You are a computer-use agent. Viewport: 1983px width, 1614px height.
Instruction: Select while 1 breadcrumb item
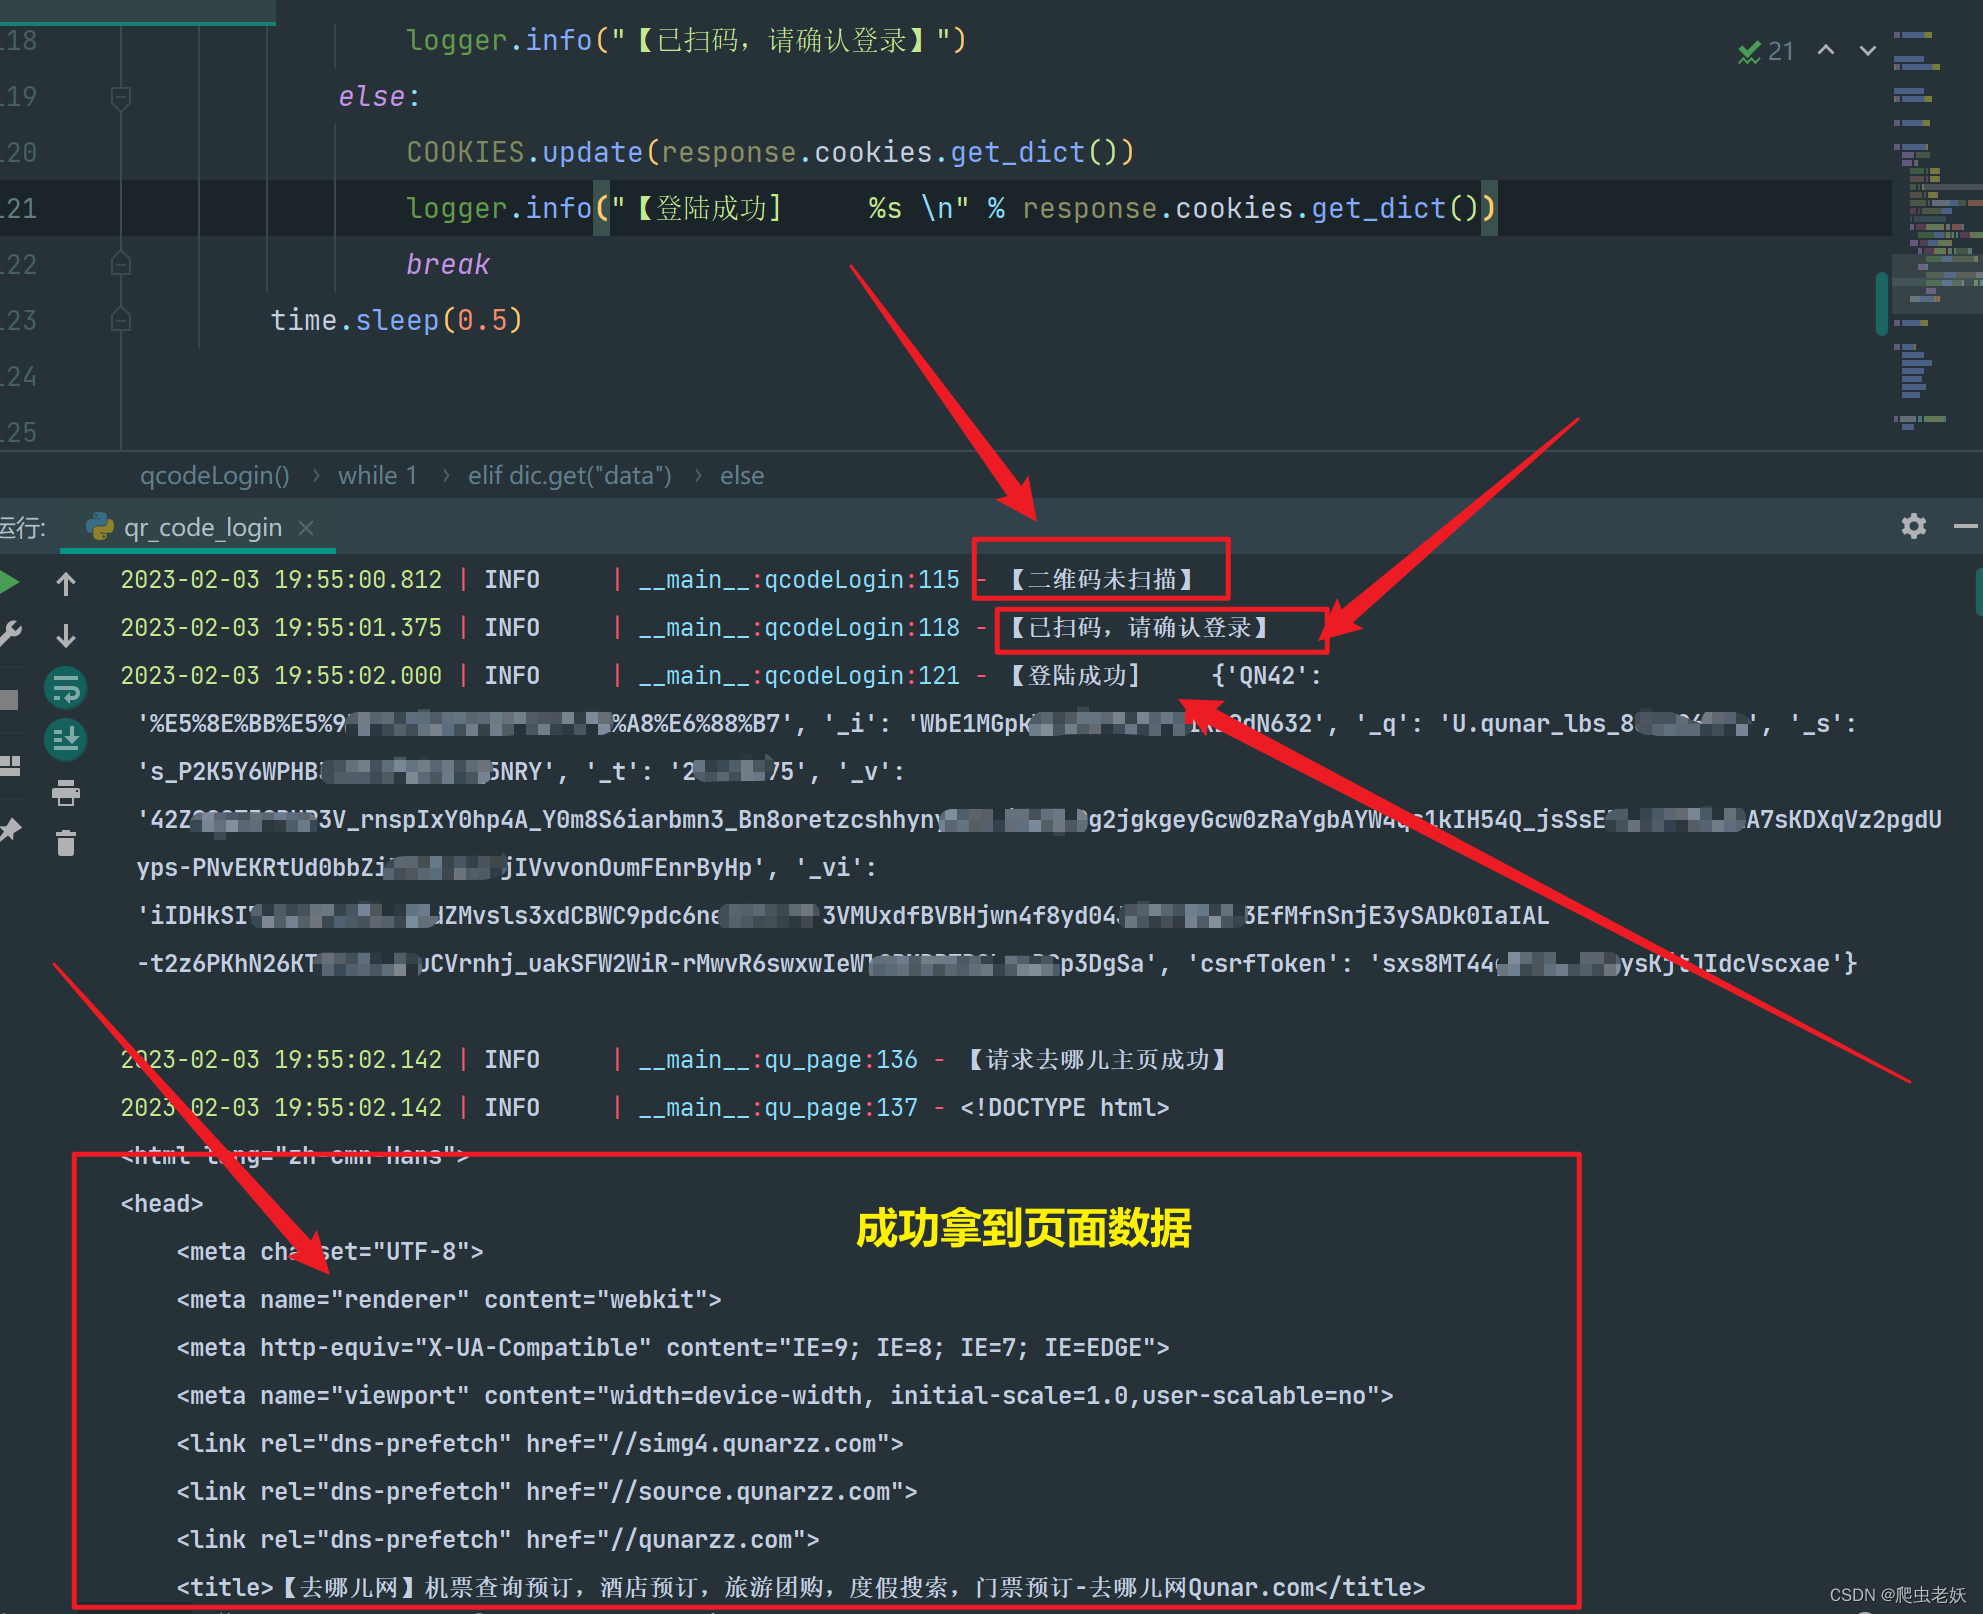377,476
